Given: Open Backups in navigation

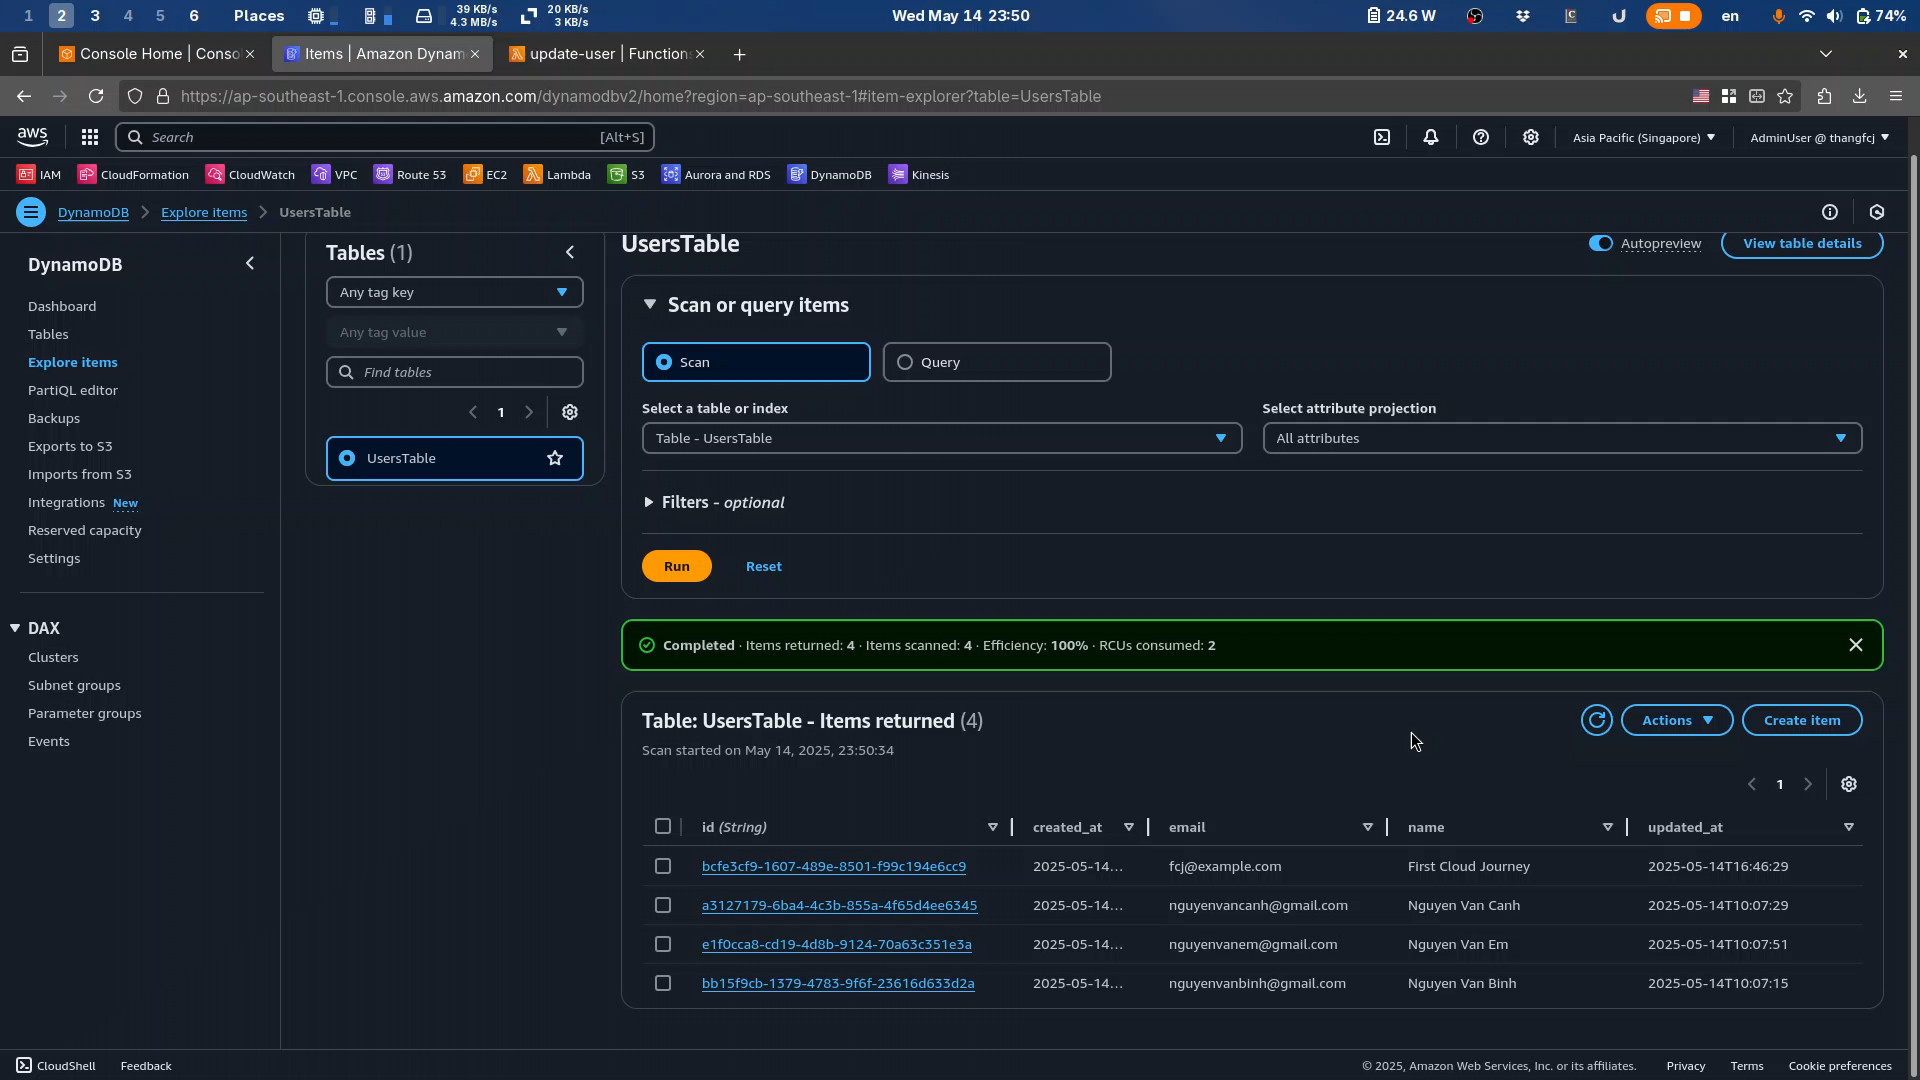Looking at the screenshot, I should coord(54,418).
